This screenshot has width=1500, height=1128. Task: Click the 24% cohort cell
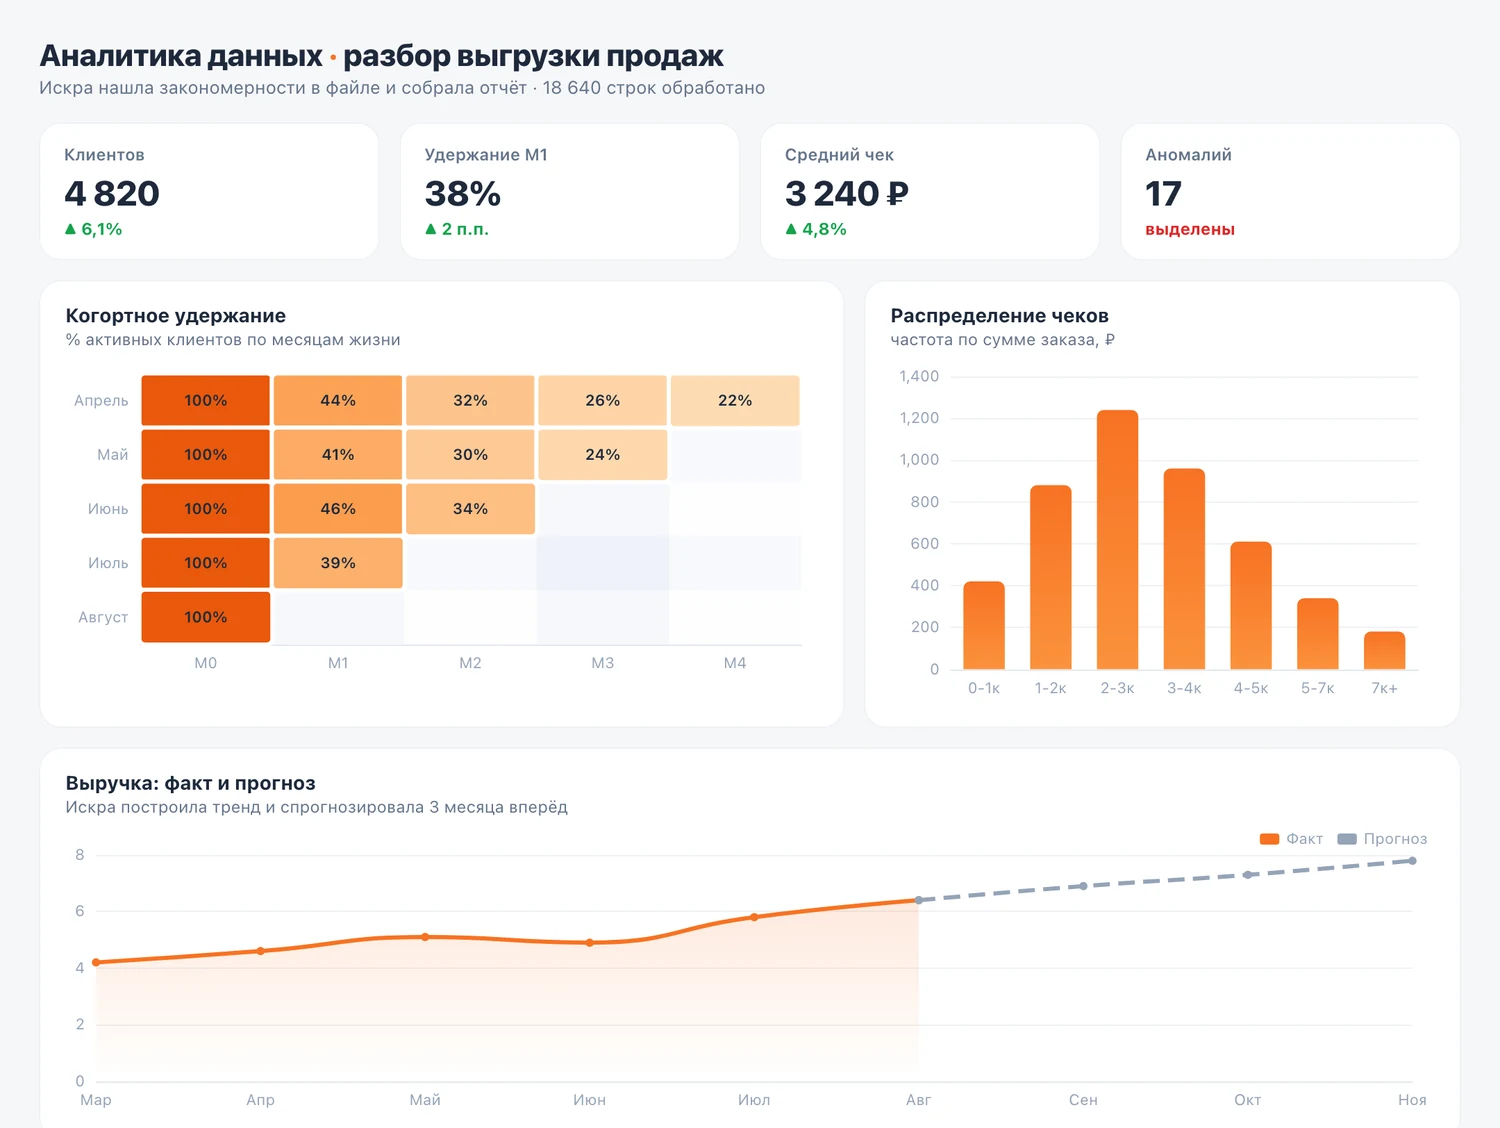(x=603, y=455)
